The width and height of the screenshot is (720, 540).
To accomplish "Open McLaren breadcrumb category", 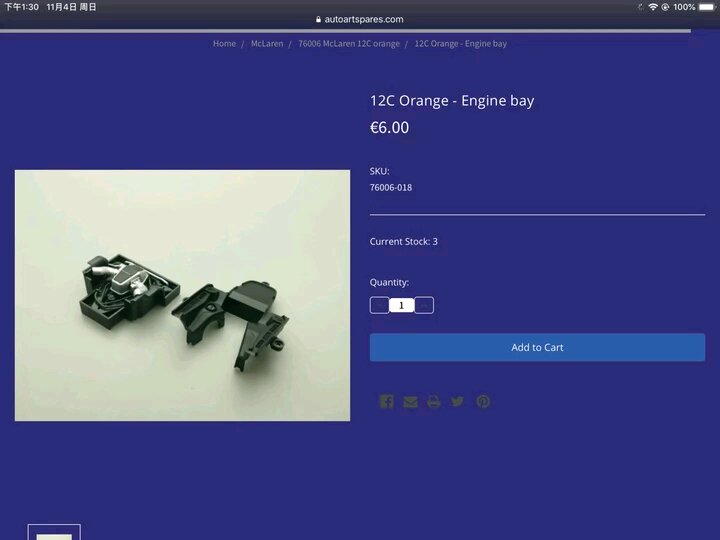I will 267,44.
